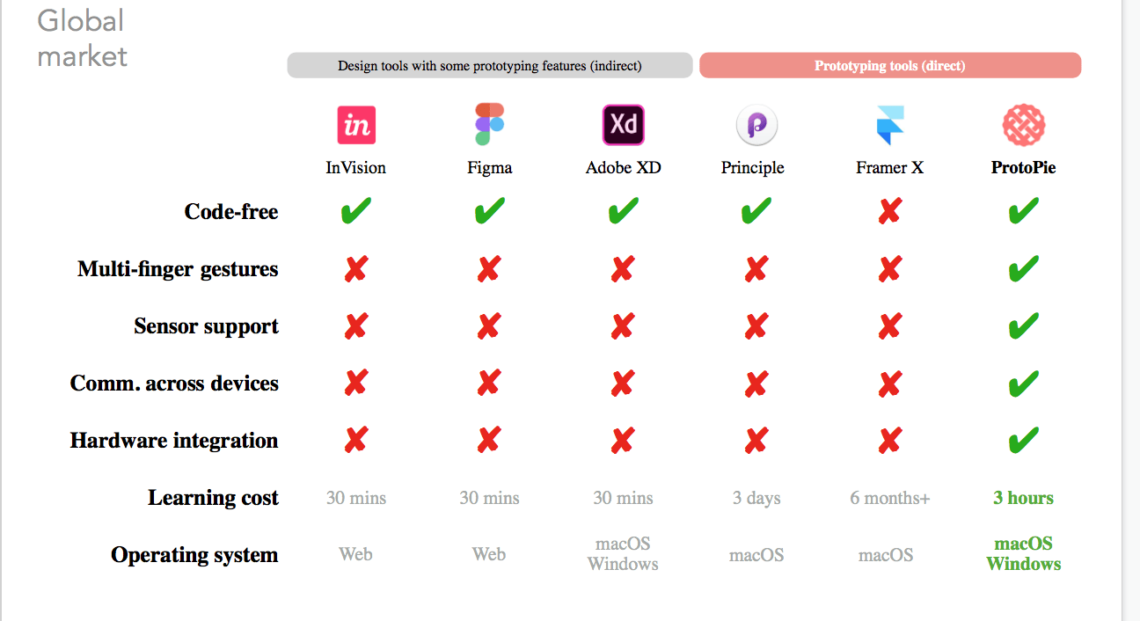
Task: Click the Operating system row label
Action: tap(194, 555)
